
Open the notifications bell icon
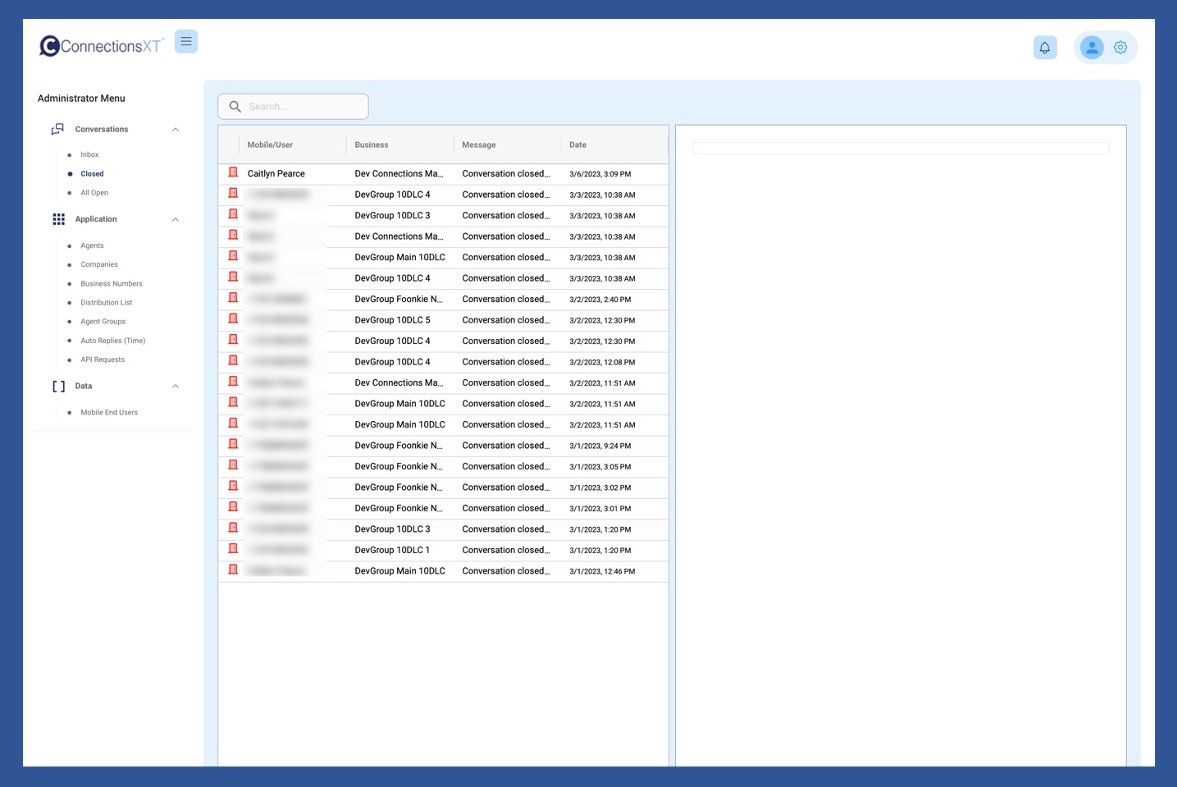pyautogui.click(x=1045, y=48)
